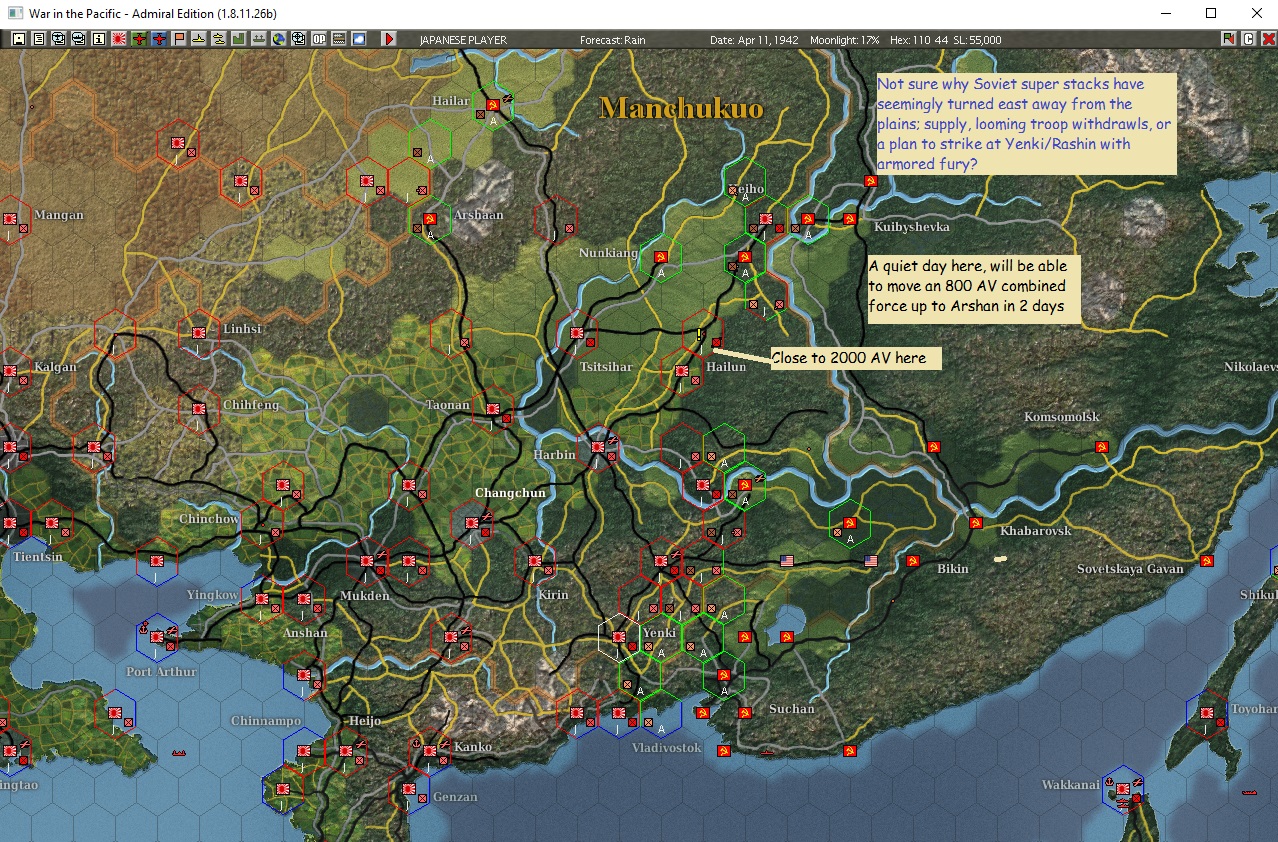Select the Japanese unit at Port Arthur
1278x842 pixels.
pos(156,636)
